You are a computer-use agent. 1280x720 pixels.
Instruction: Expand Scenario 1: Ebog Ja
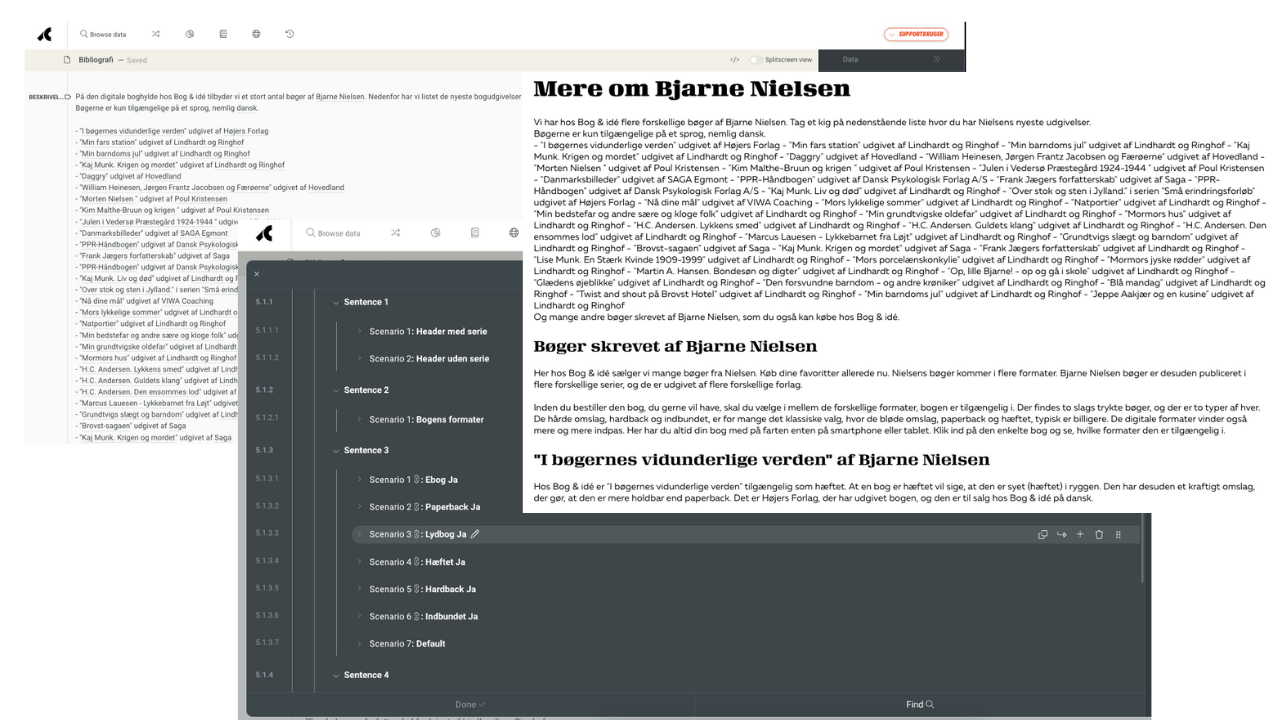tap(360, 480)
